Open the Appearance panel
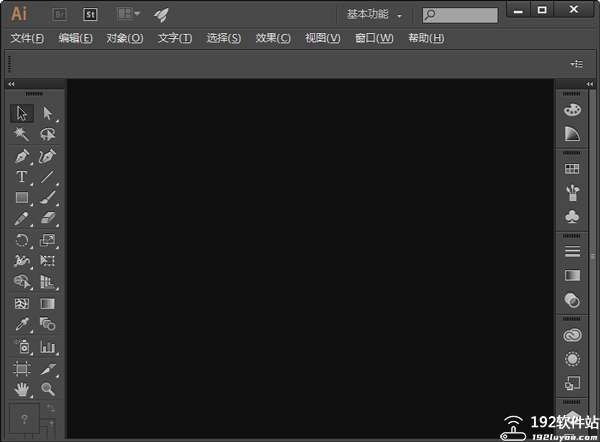Viewport: 600px width, 442px height. point(572,359)
